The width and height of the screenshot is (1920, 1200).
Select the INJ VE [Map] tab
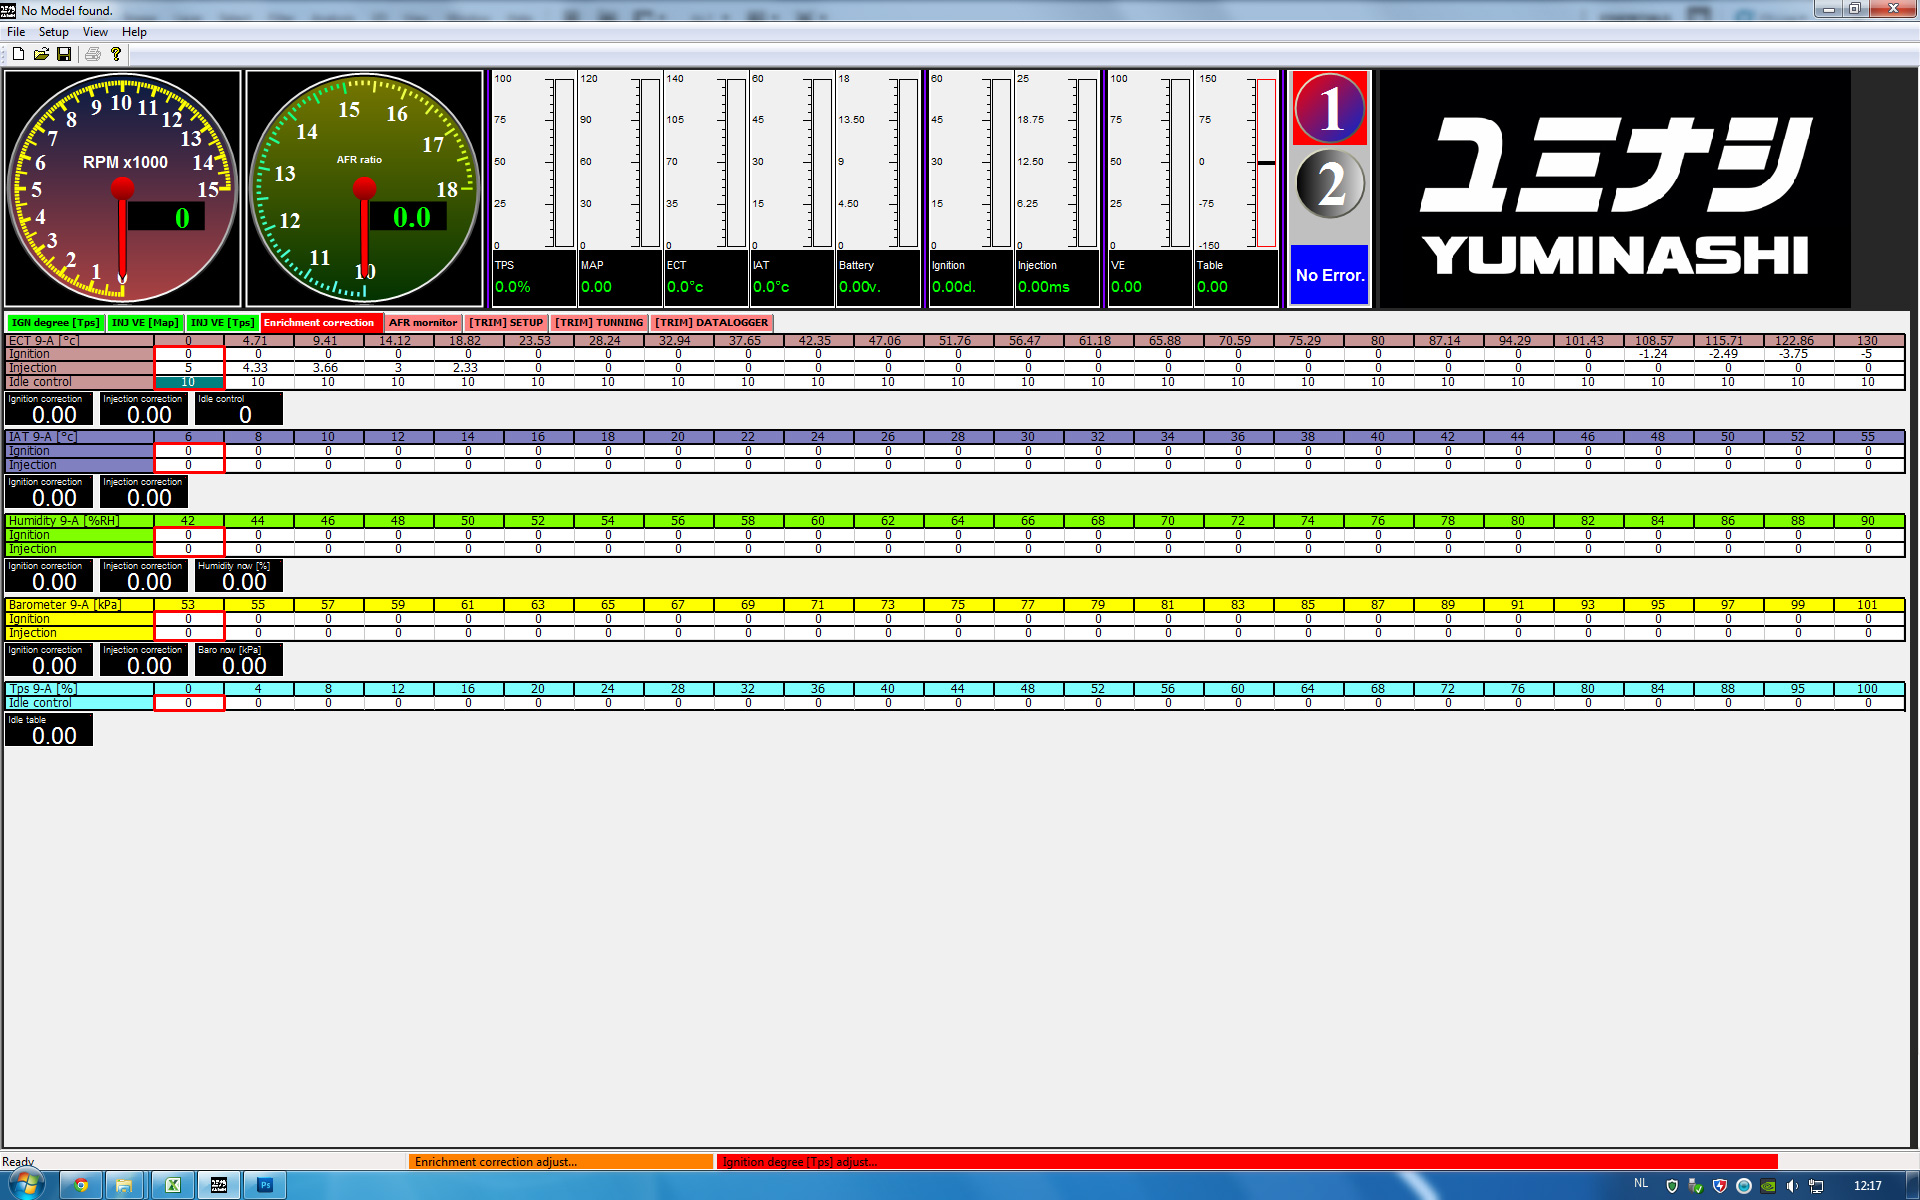144,322
